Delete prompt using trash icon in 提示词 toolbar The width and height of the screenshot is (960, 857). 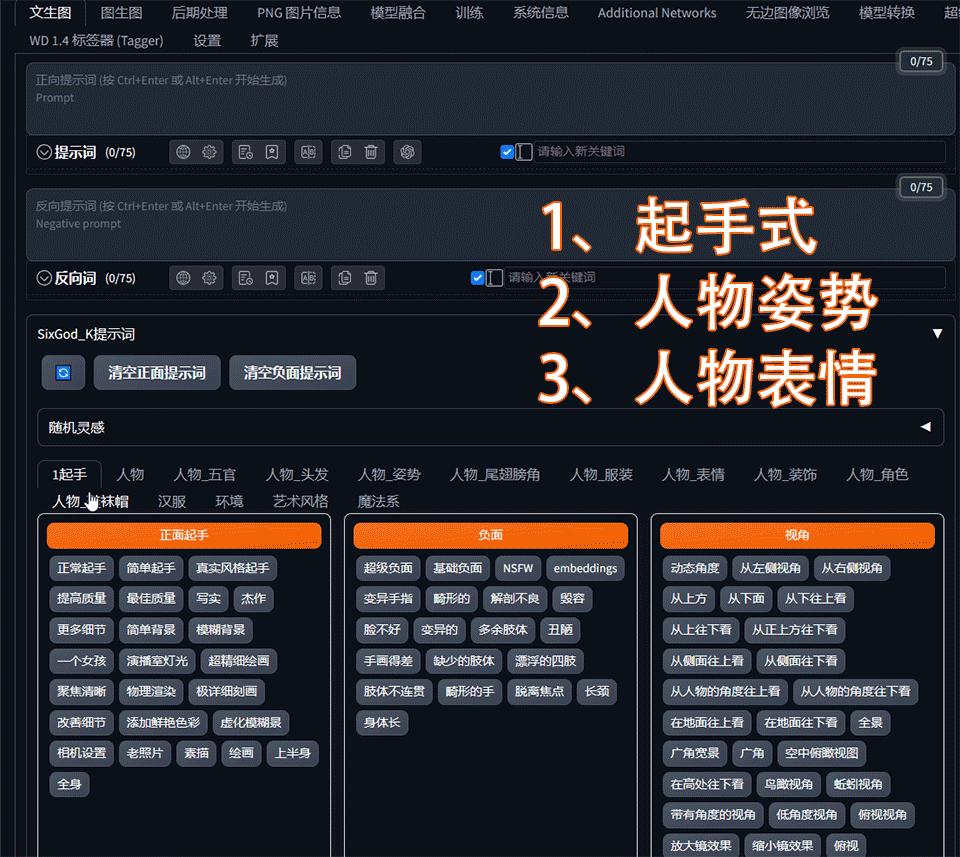(371, 152)
